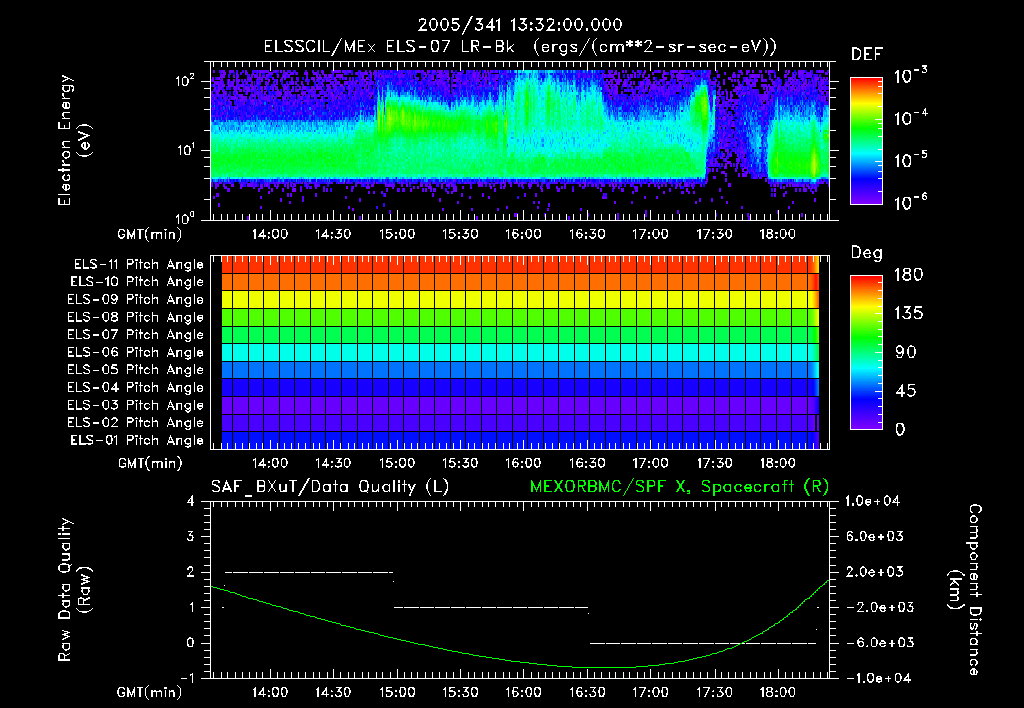This screenshot has height=708, width=1024.
Task: Click the DEF label above the color bar
Action: (867, 55)
